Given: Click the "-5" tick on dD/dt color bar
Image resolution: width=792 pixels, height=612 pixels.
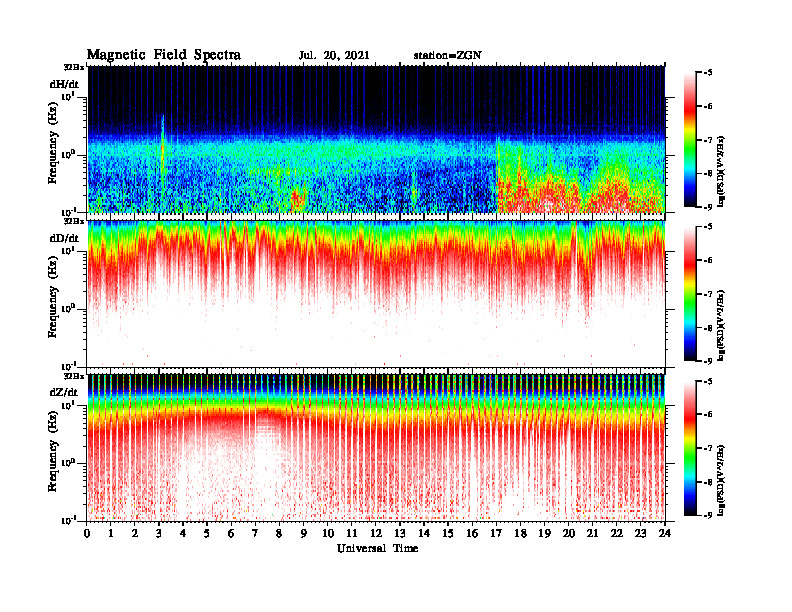Looking at the screenshot, I should [708, 227].
